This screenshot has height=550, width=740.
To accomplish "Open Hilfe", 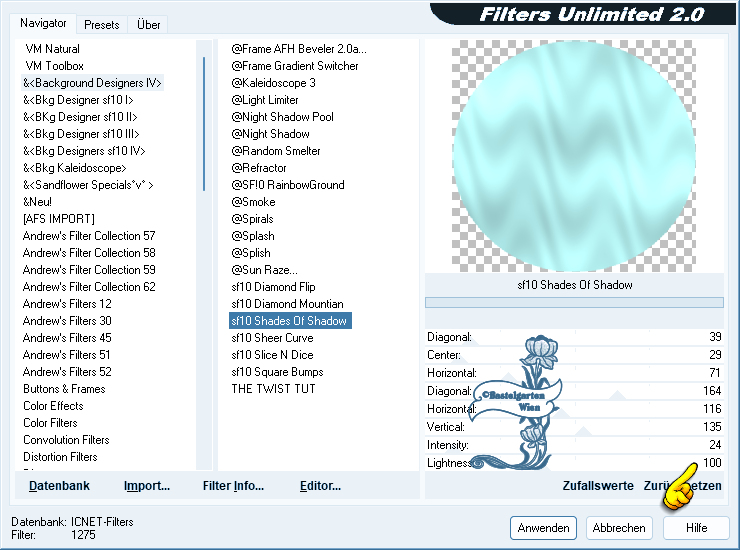I will pos(696,528).
